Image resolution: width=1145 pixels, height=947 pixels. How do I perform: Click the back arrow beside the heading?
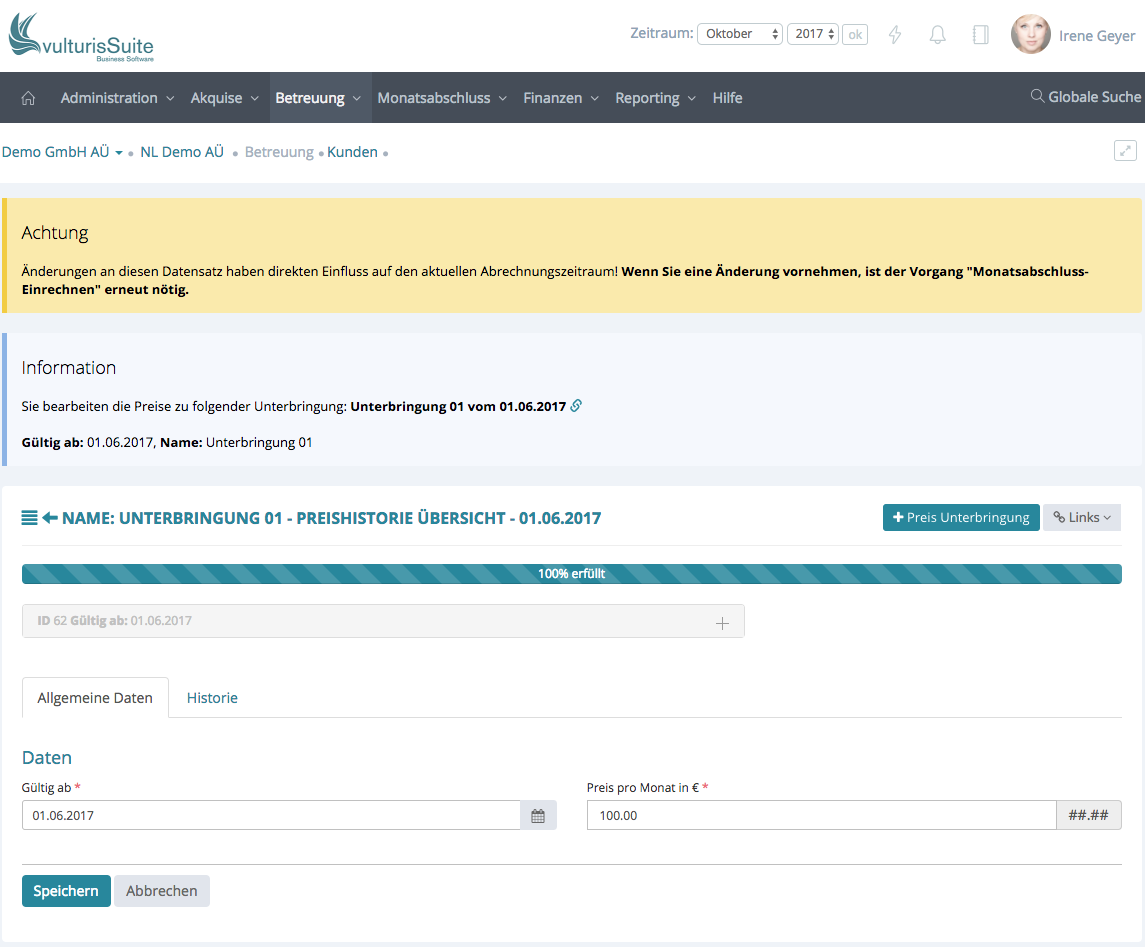(50, 518)
